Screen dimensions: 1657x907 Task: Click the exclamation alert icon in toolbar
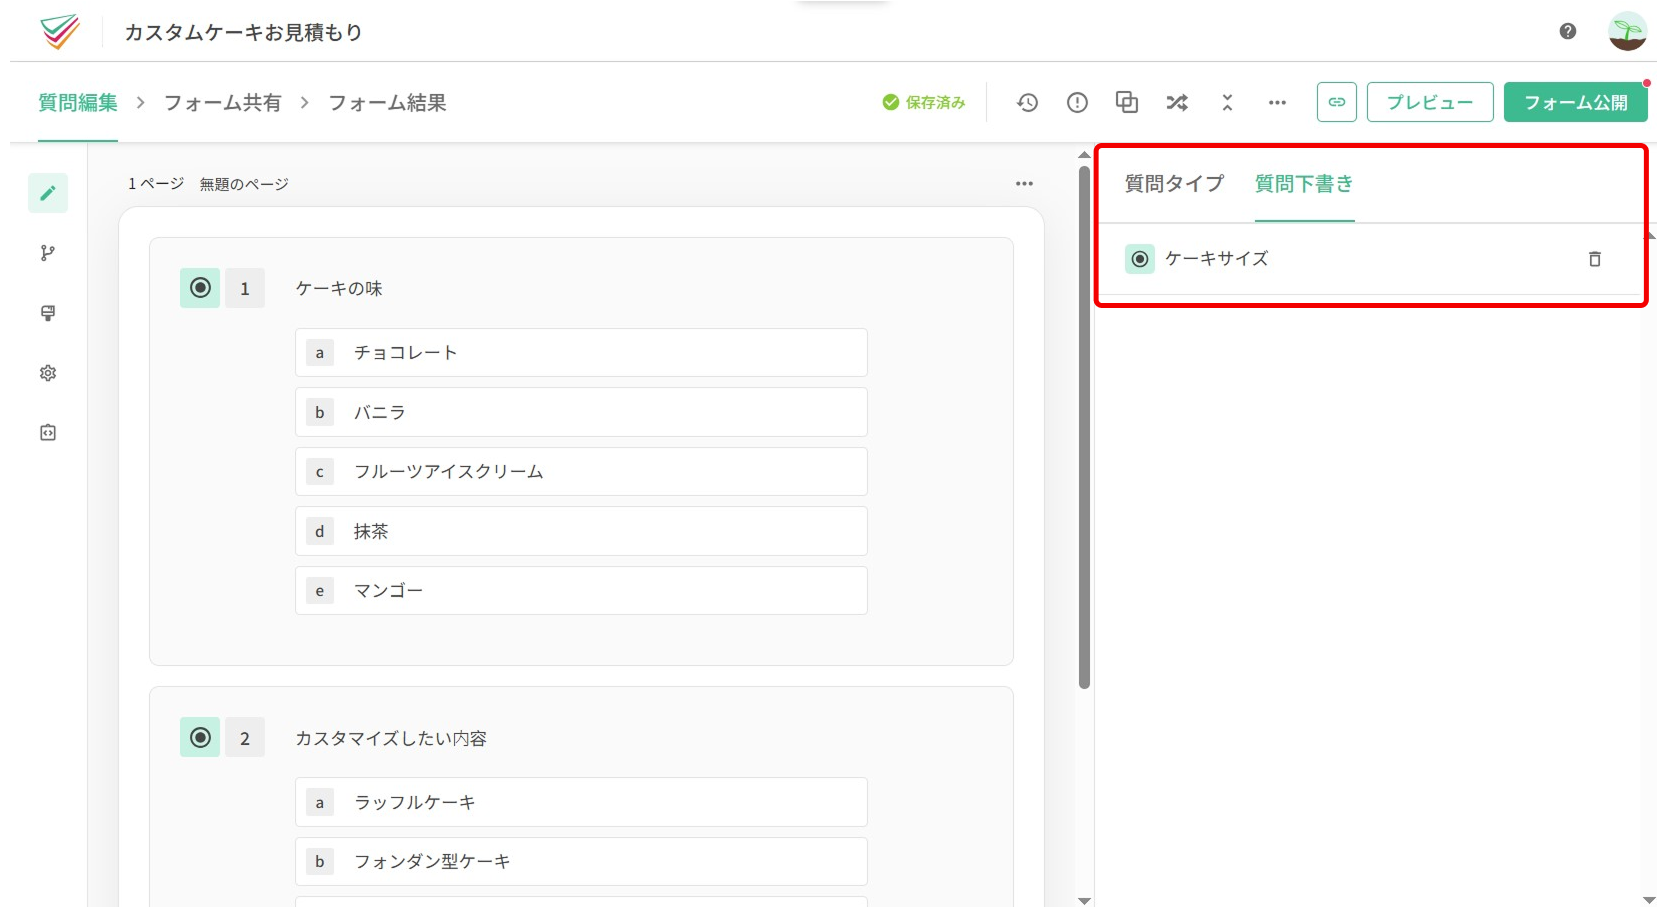tap(1077, 102)
